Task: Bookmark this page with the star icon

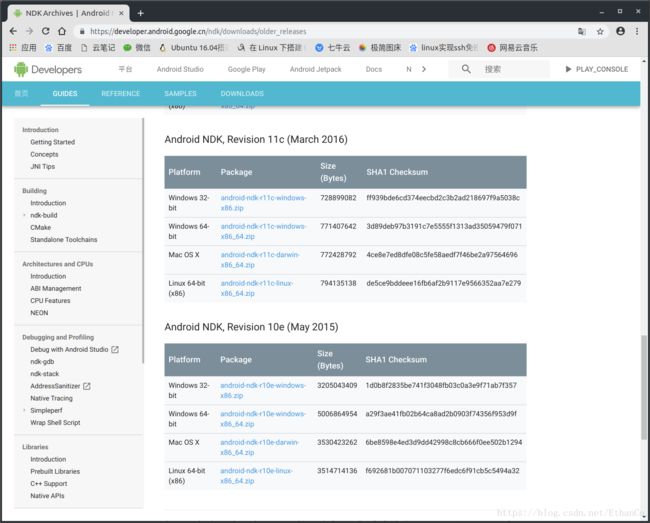Action: 600,31
